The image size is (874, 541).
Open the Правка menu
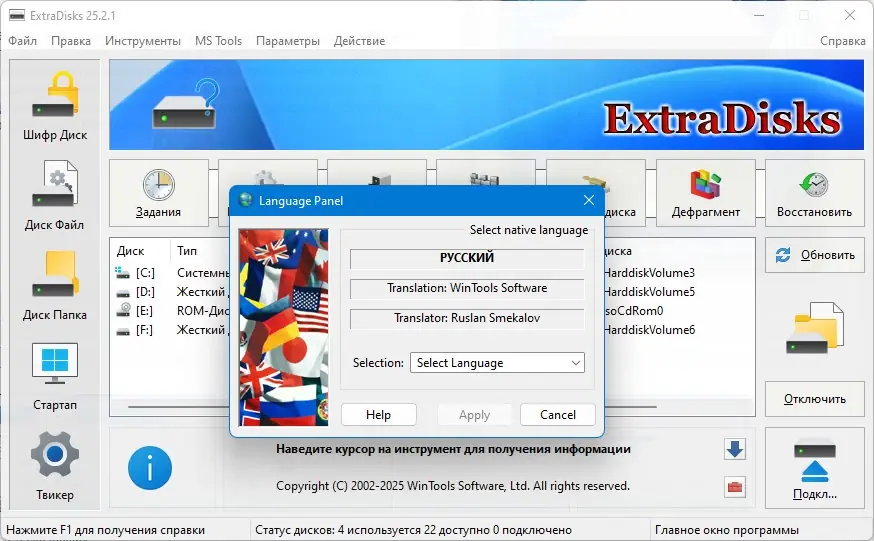point(71,41)
